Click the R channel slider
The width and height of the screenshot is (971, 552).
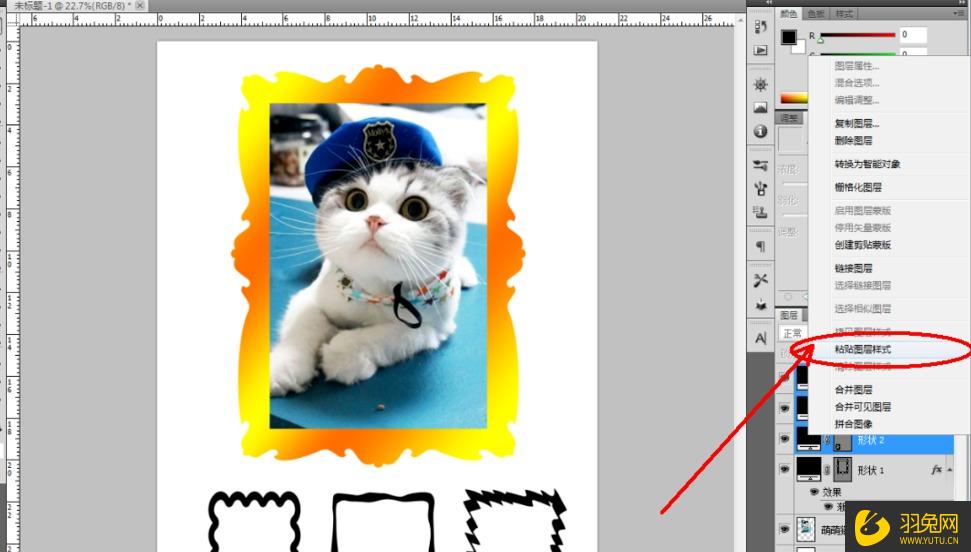(x=858, y=35)
